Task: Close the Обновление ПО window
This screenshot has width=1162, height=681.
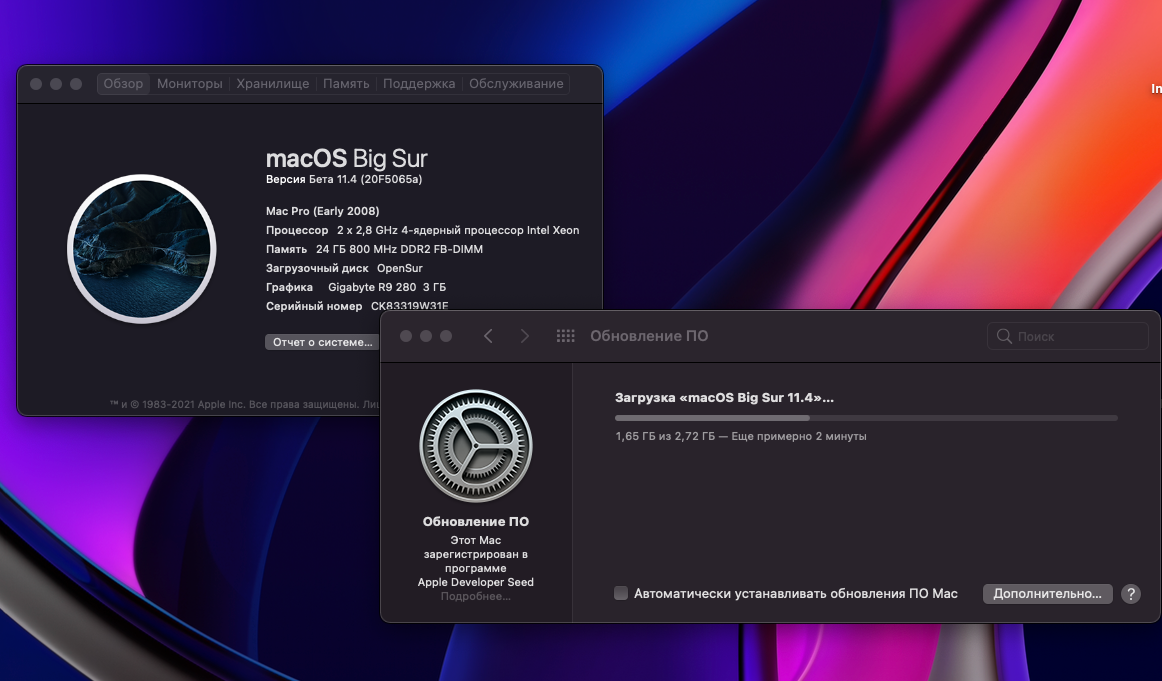Action: tap(405, 336)
